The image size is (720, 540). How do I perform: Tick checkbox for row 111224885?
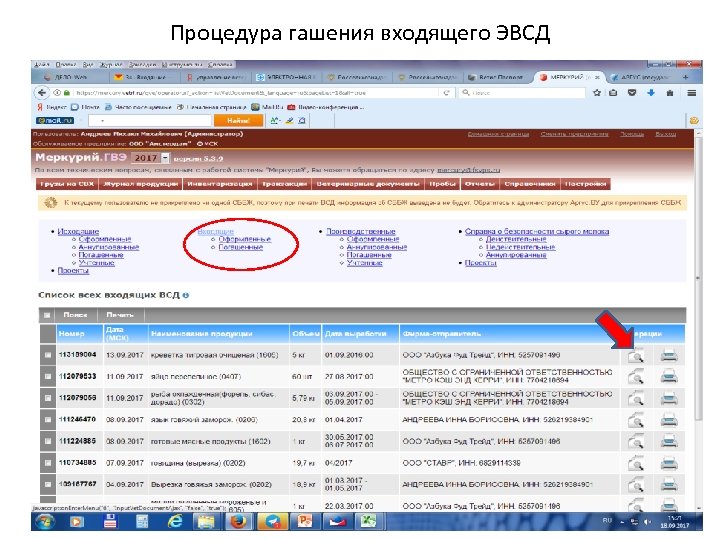pos(47,441)
